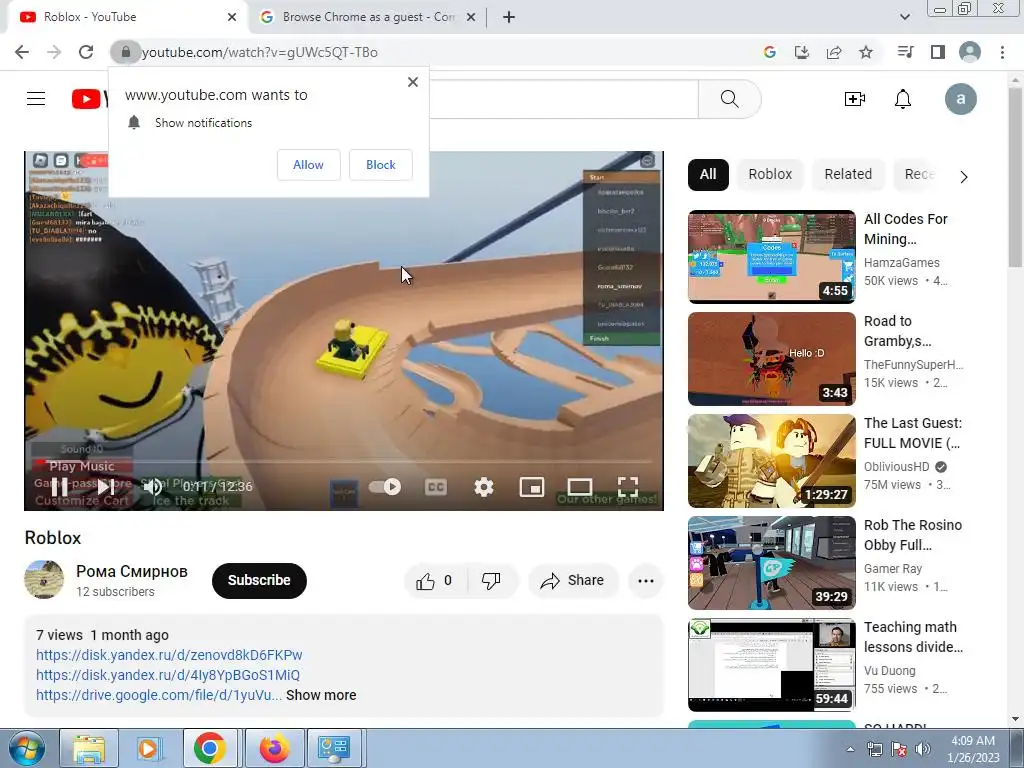Switch to Browse Chrome as guest tab
This screenshot has width=1024, height=768.
(366, 17)
